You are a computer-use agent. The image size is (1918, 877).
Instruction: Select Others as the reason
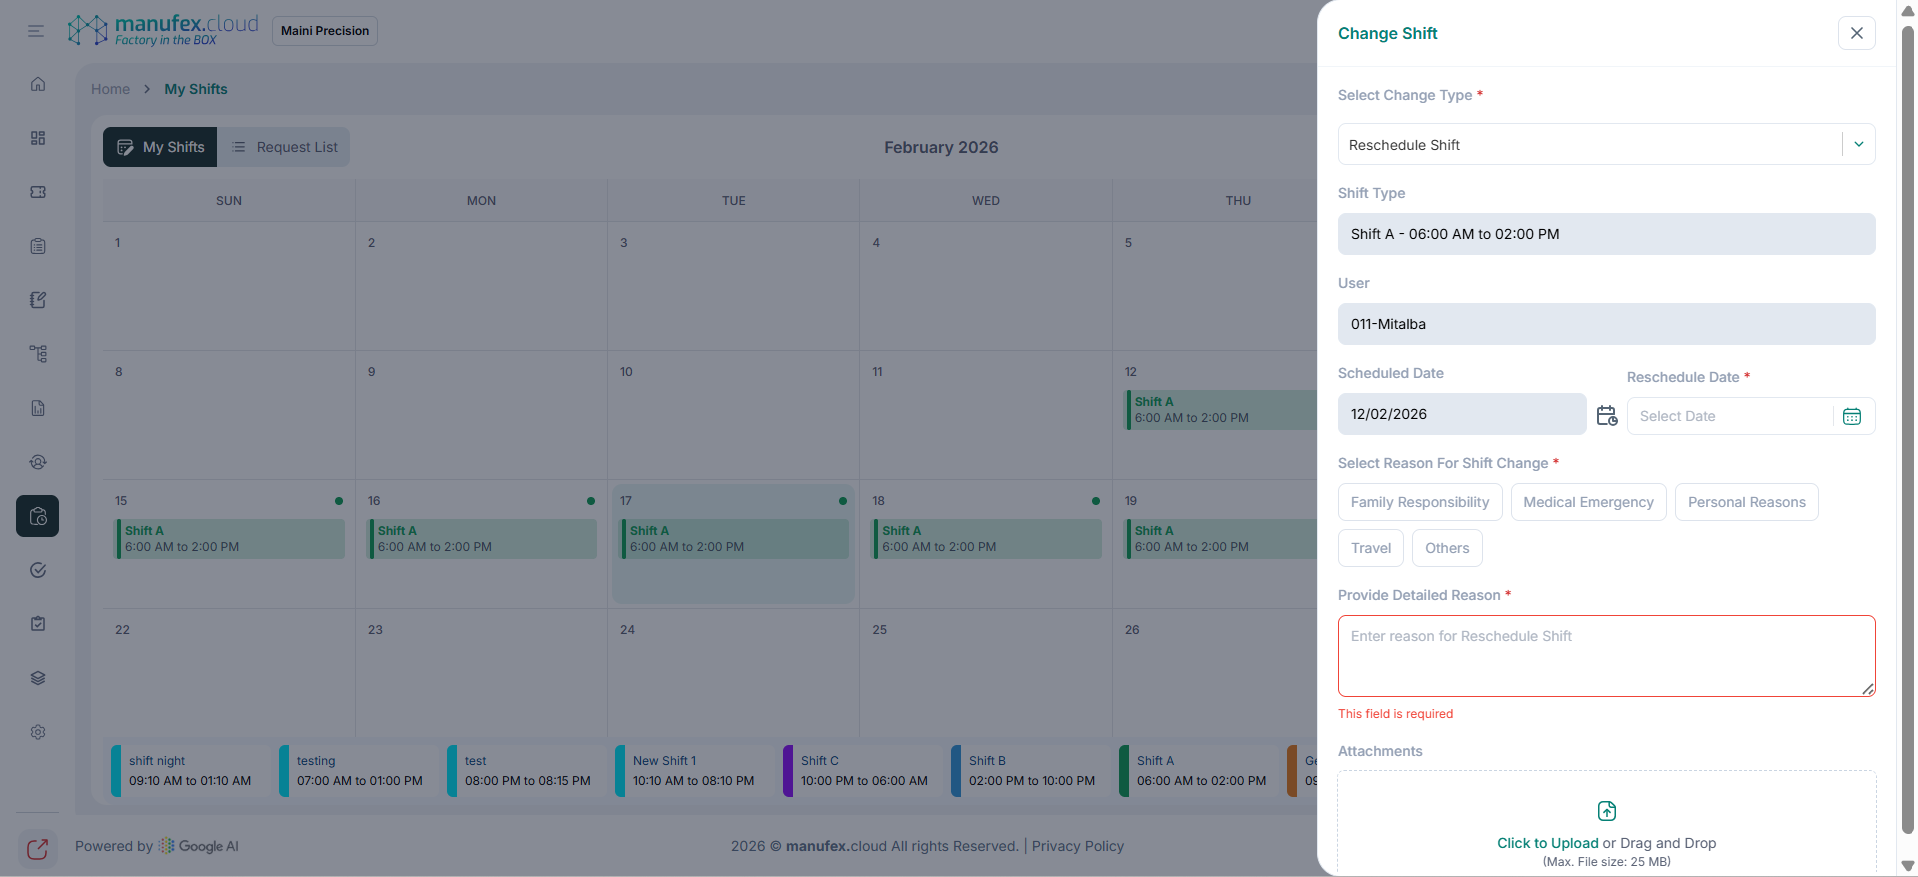coord(1447,548)
